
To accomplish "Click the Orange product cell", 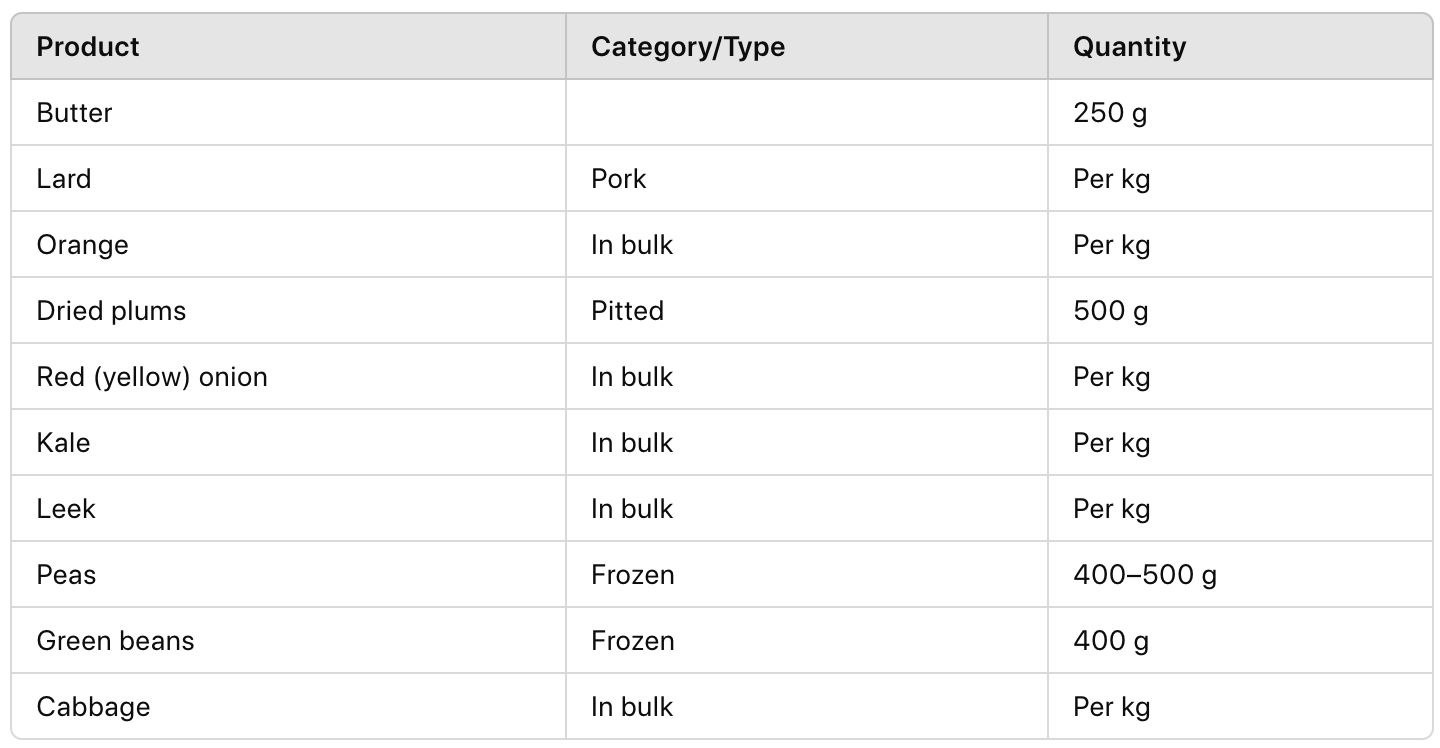I will click(83, 245).
